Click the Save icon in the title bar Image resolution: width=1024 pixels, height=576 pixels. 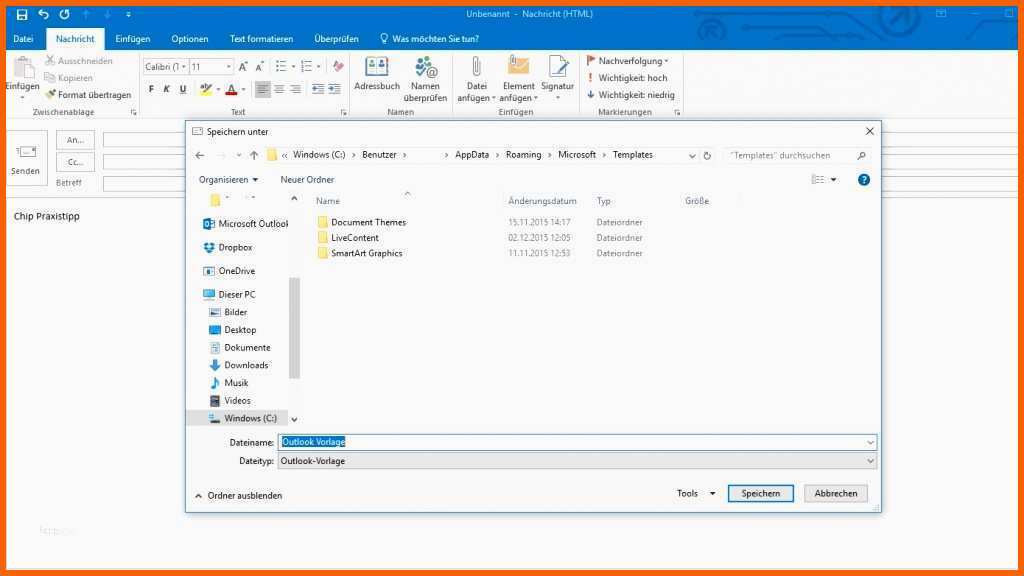(22, 14)
